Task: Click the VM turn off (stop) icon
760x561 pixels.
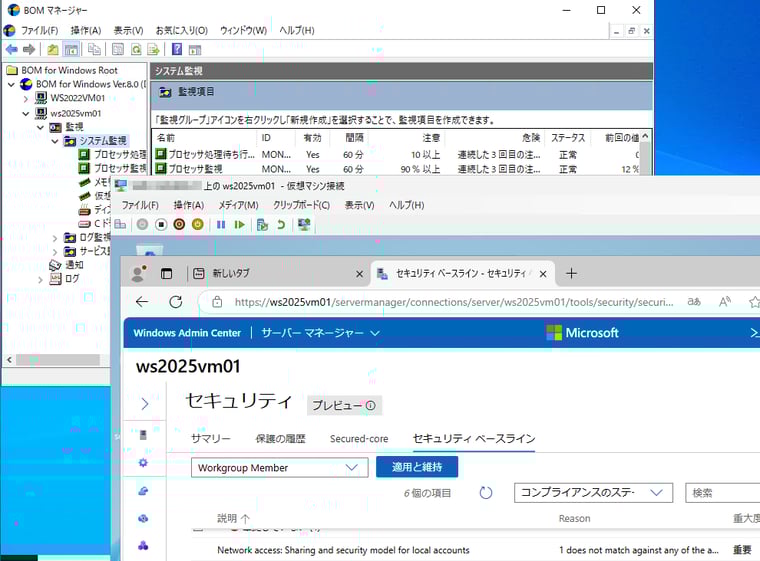Action: pos(161,224)
